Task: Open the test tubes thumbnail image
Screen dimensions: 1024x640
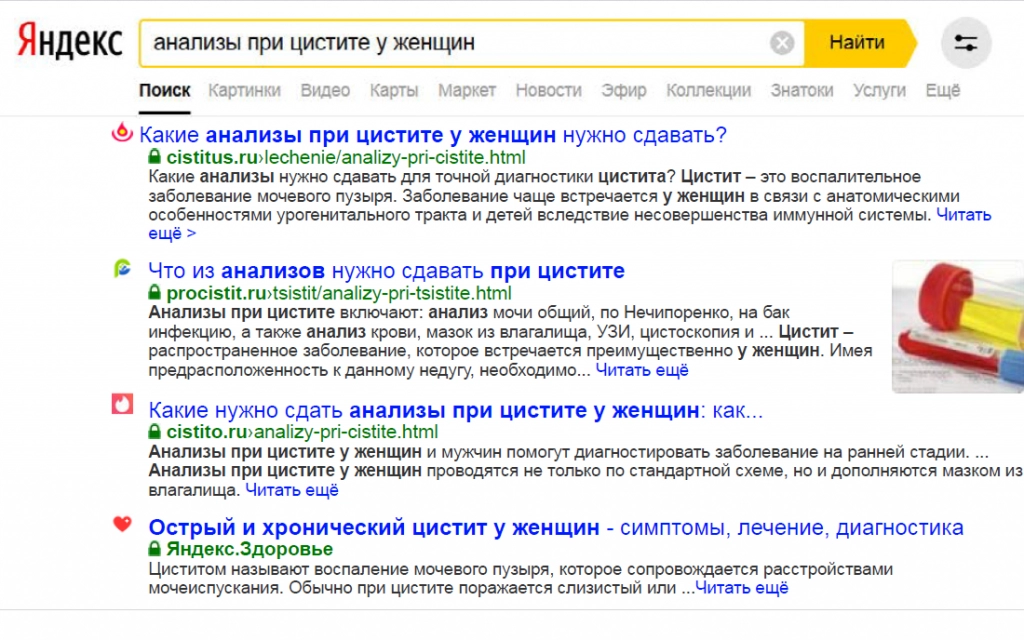Action: pos(957,327)
